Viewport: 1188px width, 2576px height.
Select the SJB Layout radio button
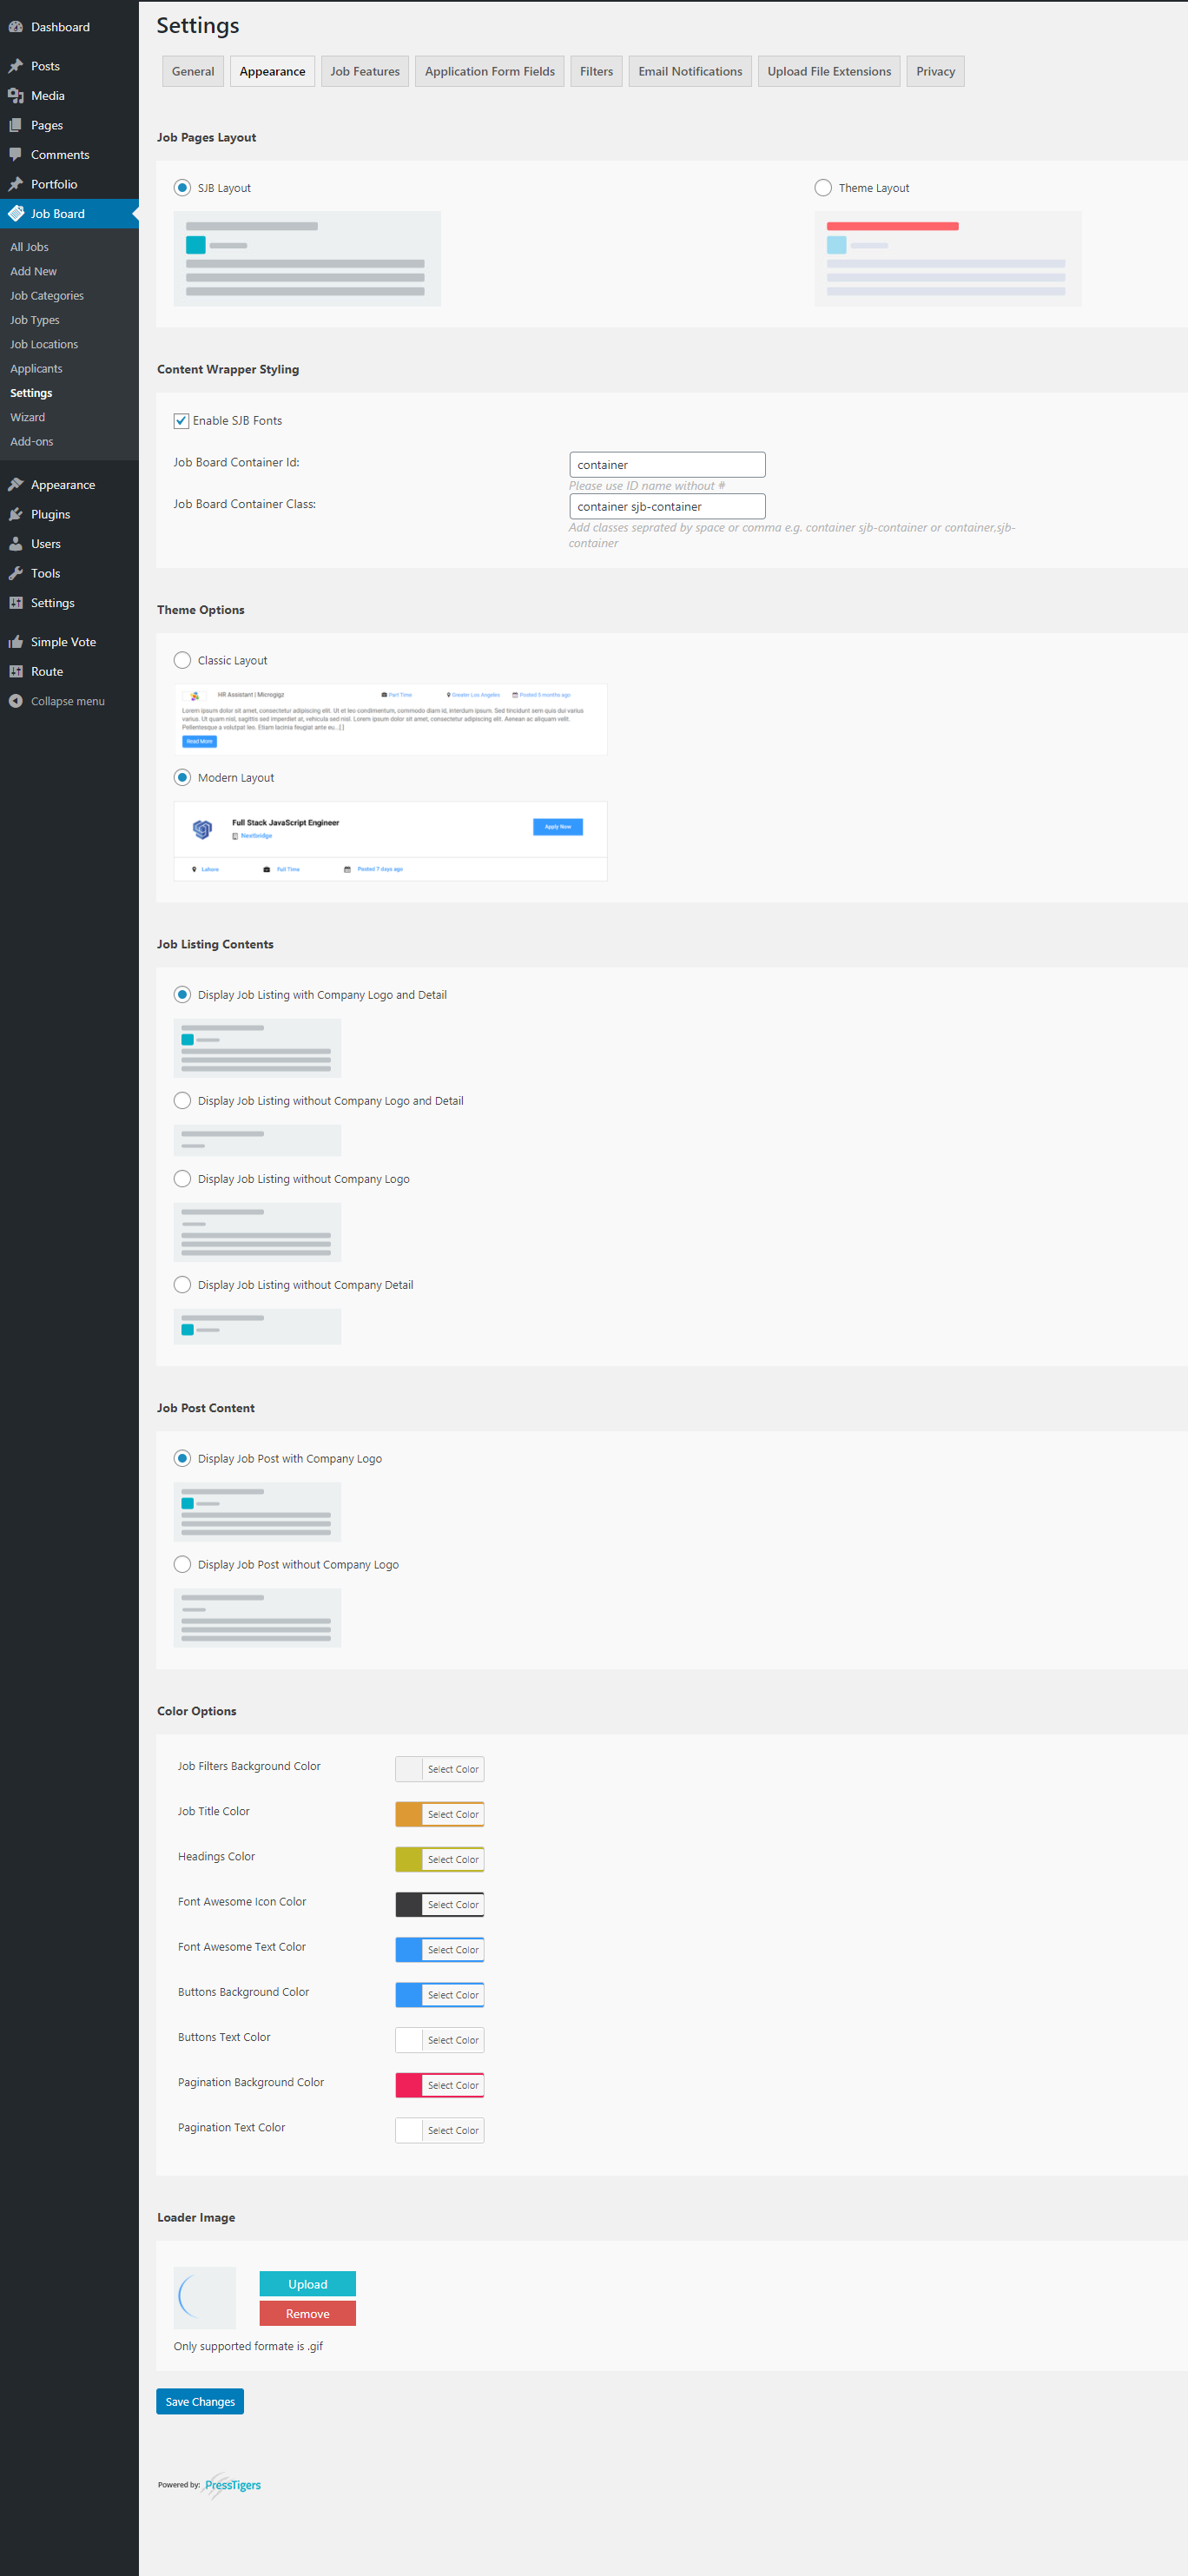(182, 188)
